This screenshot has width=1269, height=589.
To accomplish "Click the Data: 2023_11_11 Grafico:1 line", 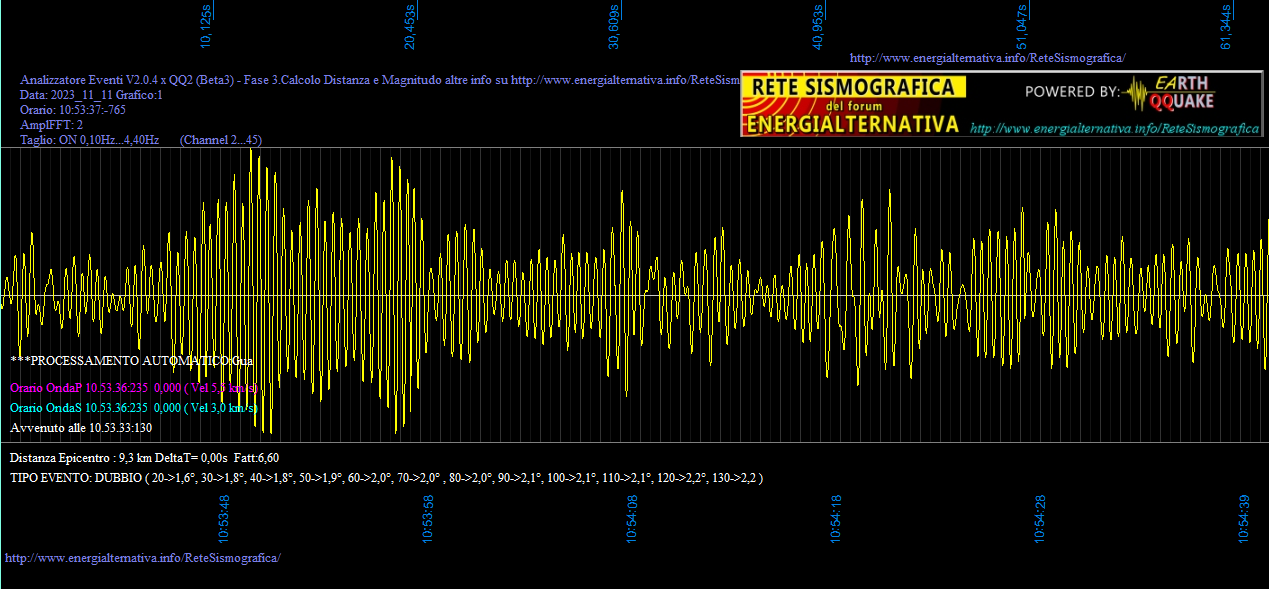I will click(x=91, y=95).
